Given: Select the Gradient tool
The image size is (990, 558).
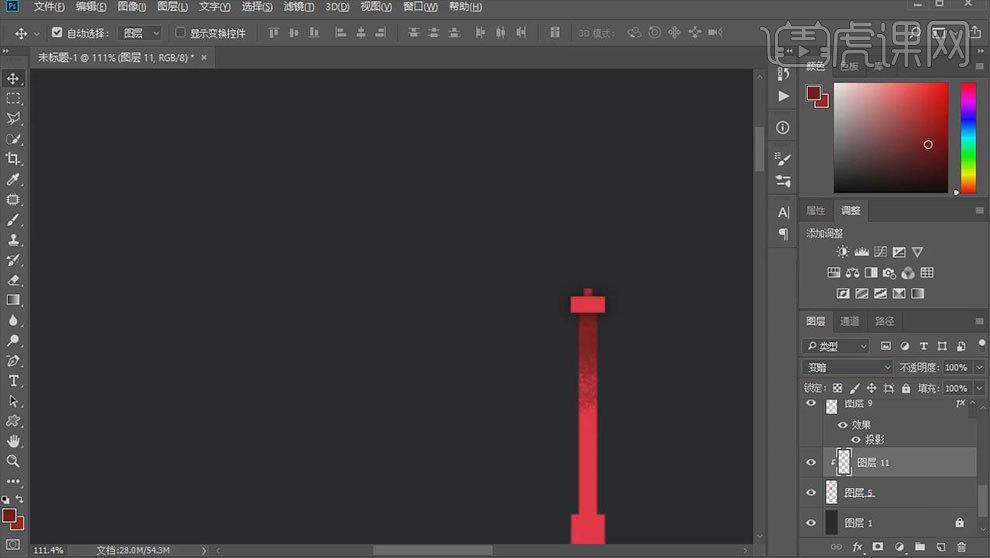Looking at the screenshot, I should point(13,300).
